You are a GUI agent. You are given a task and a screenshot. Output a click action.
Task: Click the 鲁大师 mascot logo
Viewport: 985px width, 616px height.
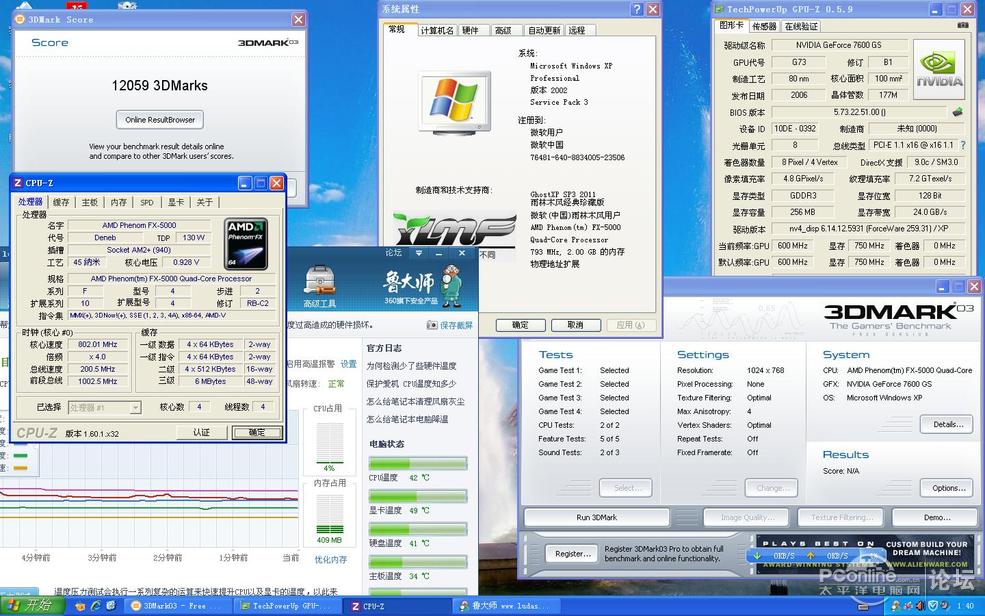pos(450,284)
